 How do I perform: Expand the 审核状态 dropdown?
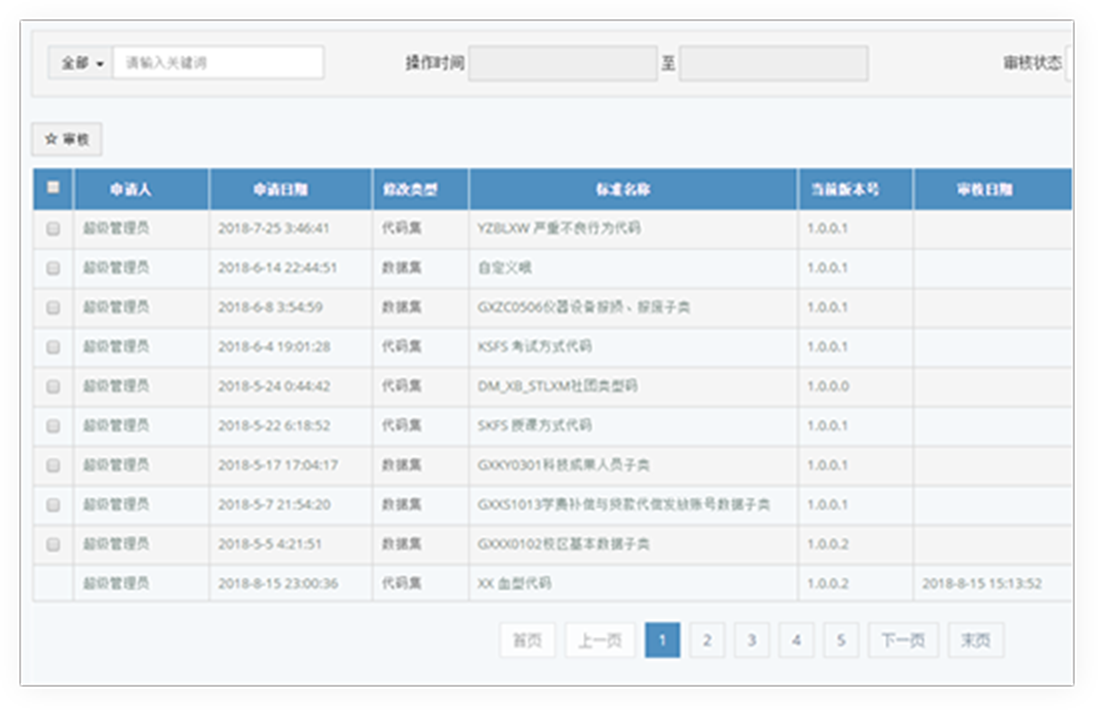(x=1068, y=63)
